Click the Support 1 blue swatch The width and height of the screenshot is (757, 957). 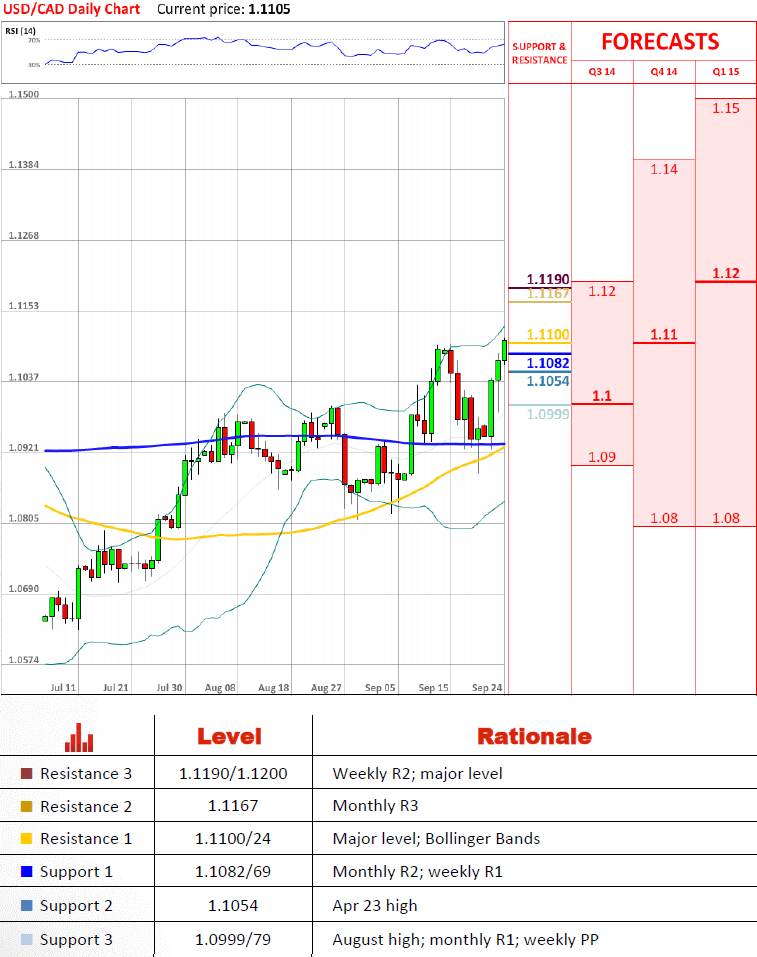pyautogui.click(x=26, y=872)
